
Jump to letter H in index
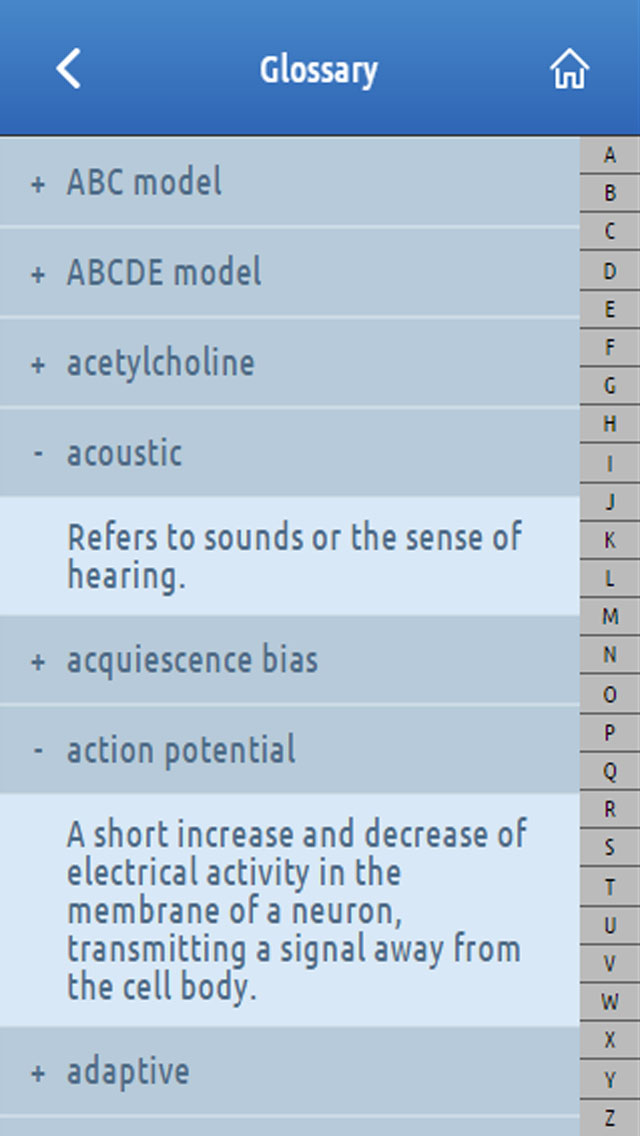[x=610, y=425]
